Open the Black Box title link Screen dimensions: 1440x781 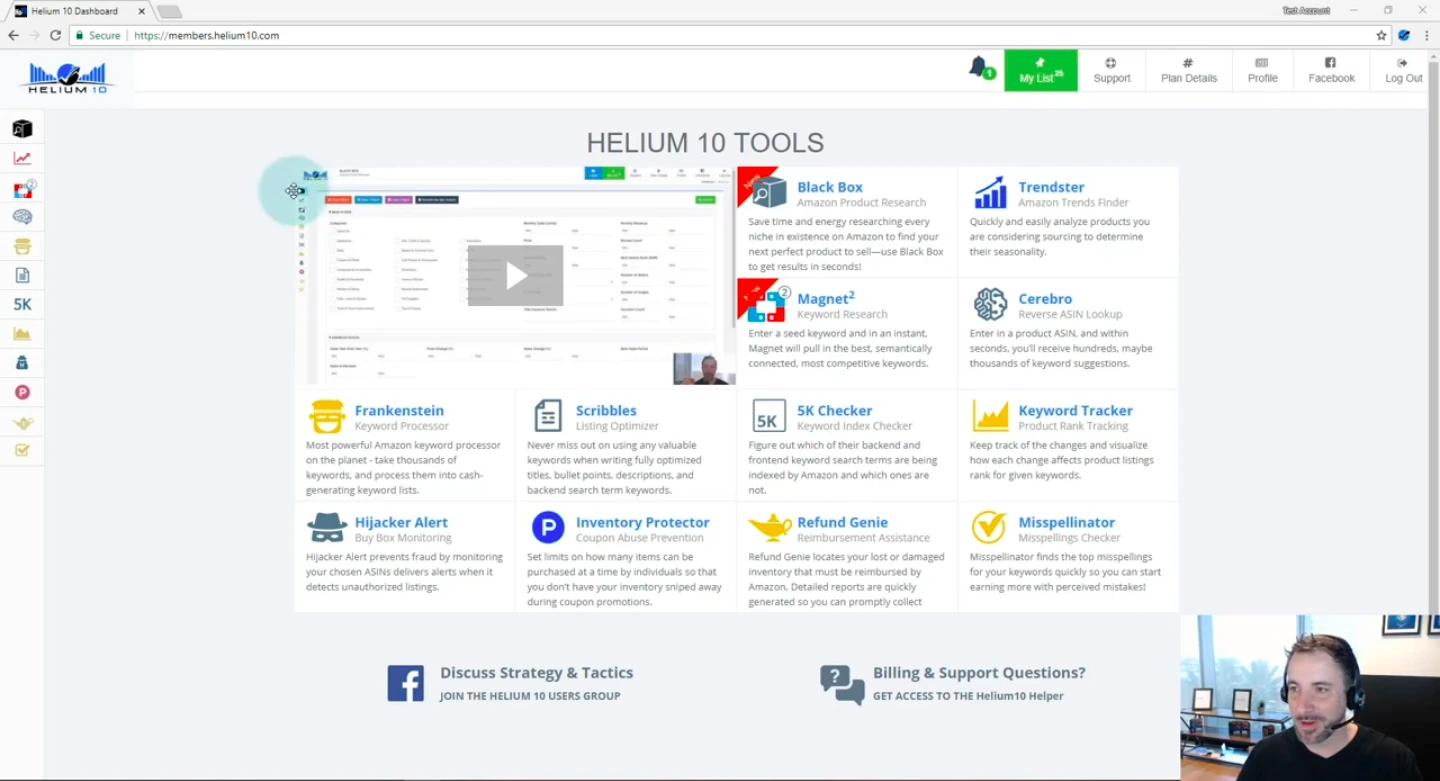(829, 187)
